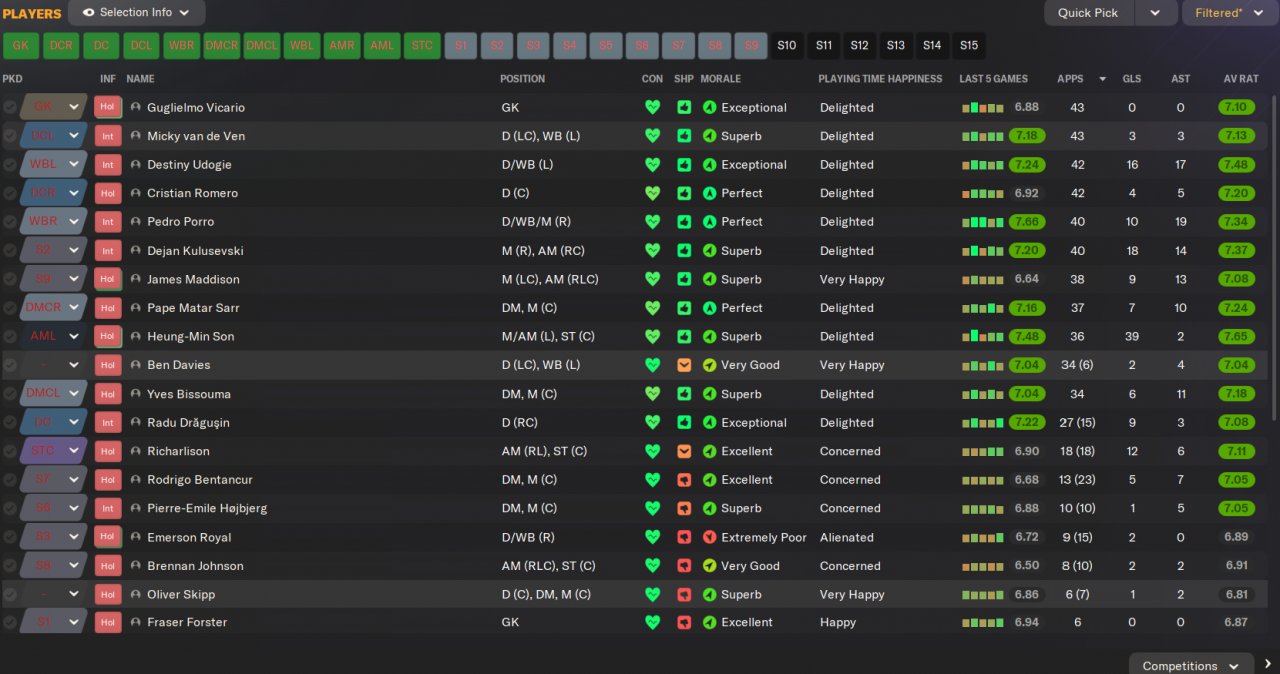
Task: Click Heung-Min Son's morale arrow icon
Action: (x=710, y=336)
